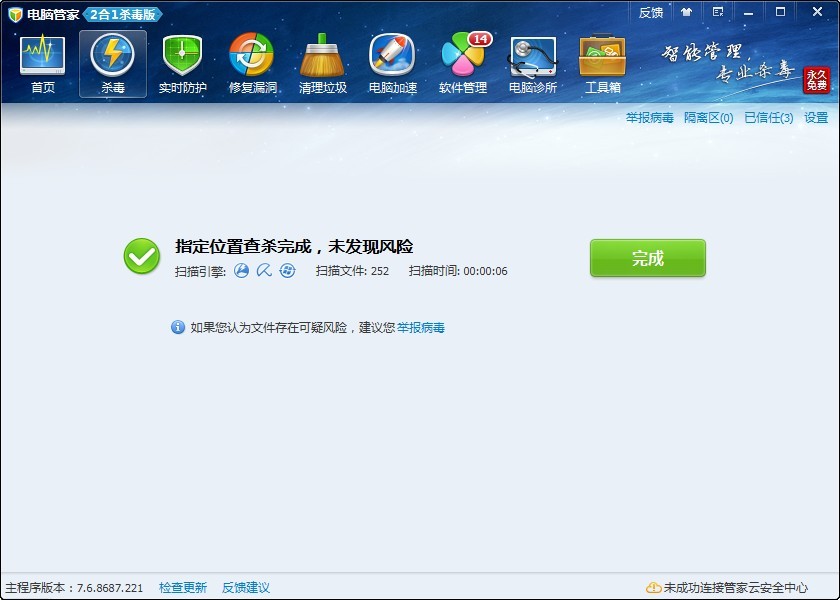Open the main menu icon beside the shirt

pos(718,12)
